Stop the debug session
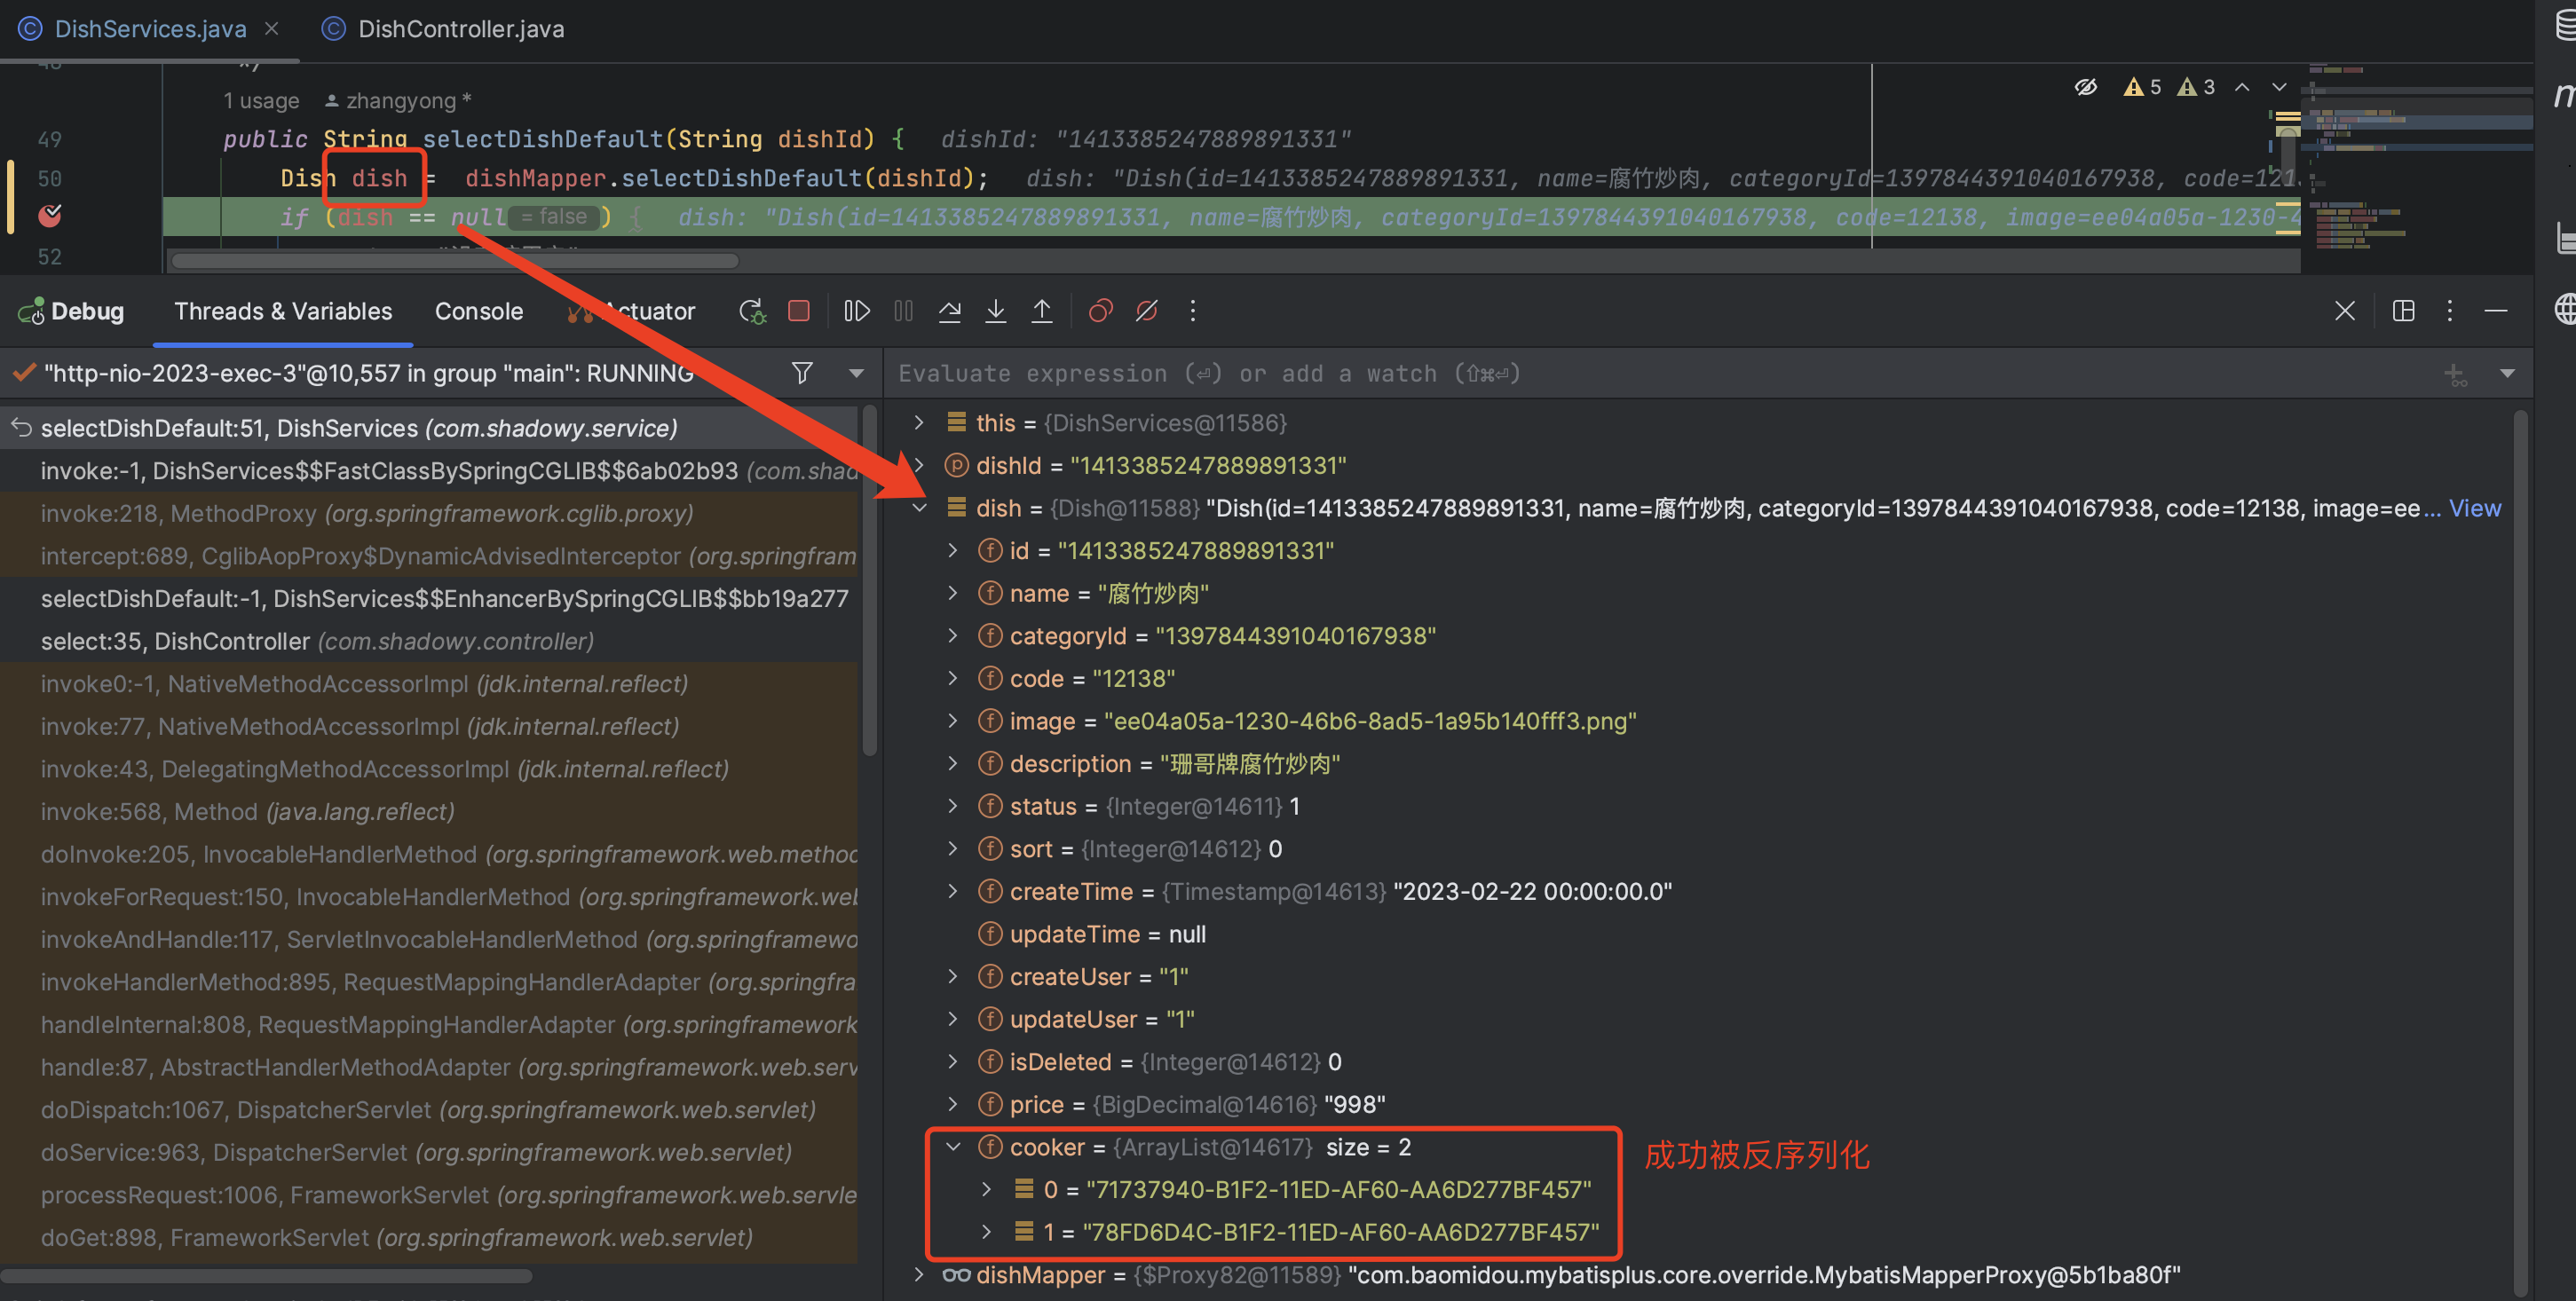Screen dimensions: 2576x1301 tap(798, 311)
